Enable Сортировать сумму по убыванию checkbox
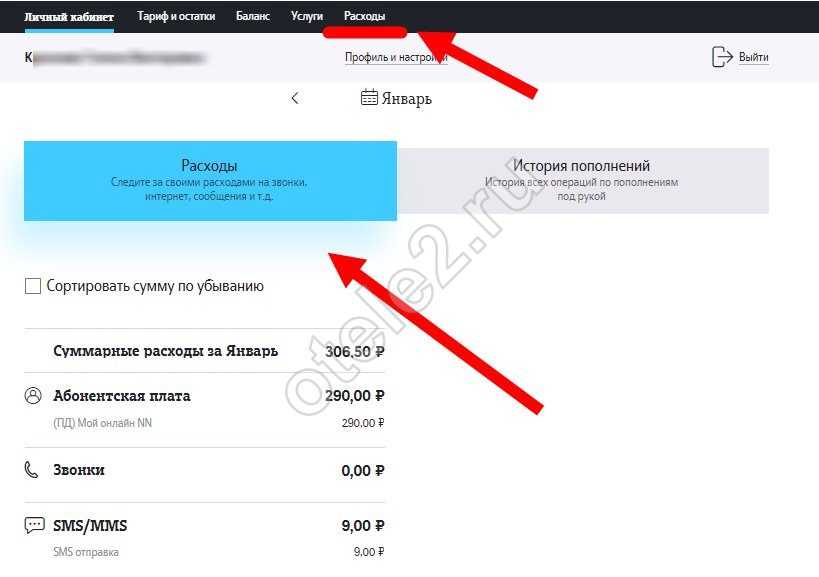The image size is (819, 577). coord(33,286)
